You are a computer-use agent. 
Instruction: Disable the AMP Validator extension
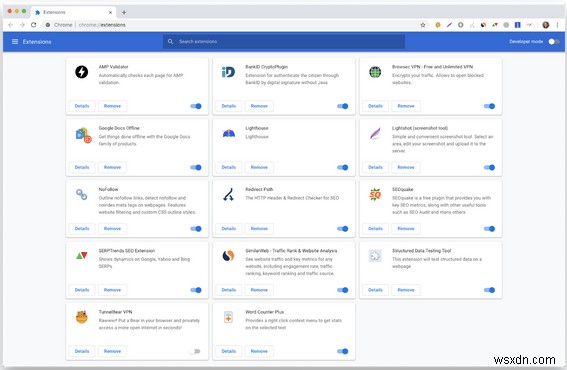[196, 106]
